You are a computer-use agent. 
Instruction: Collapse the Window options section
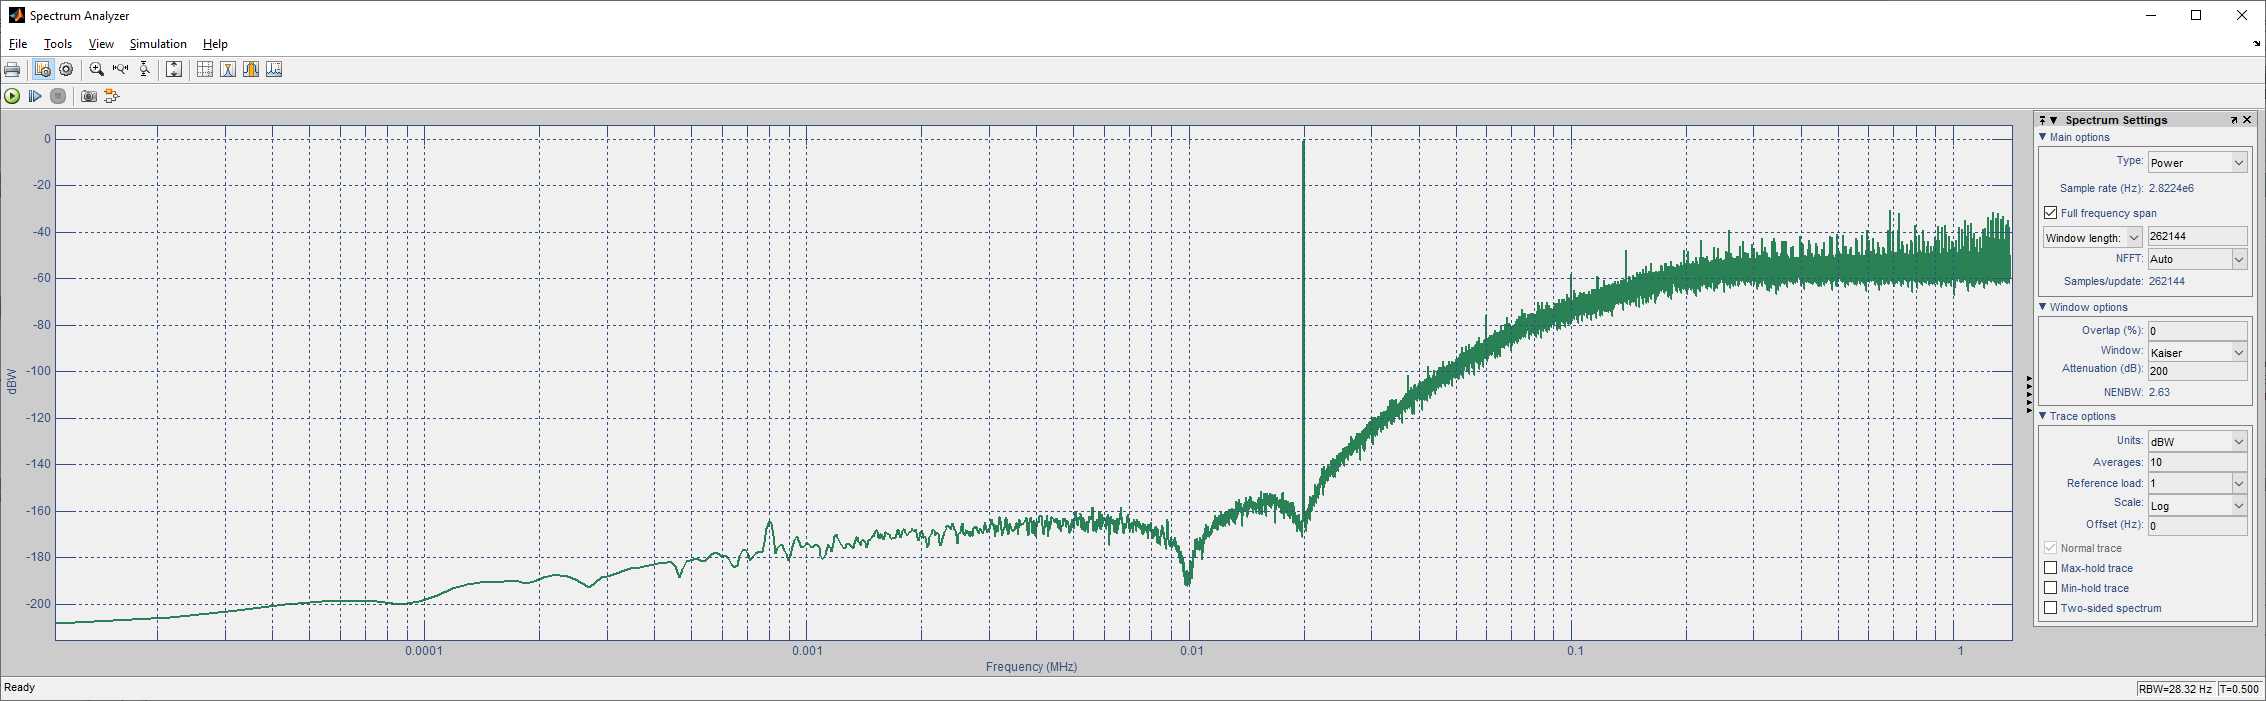pyautogui.click(x=2043, y=307)
